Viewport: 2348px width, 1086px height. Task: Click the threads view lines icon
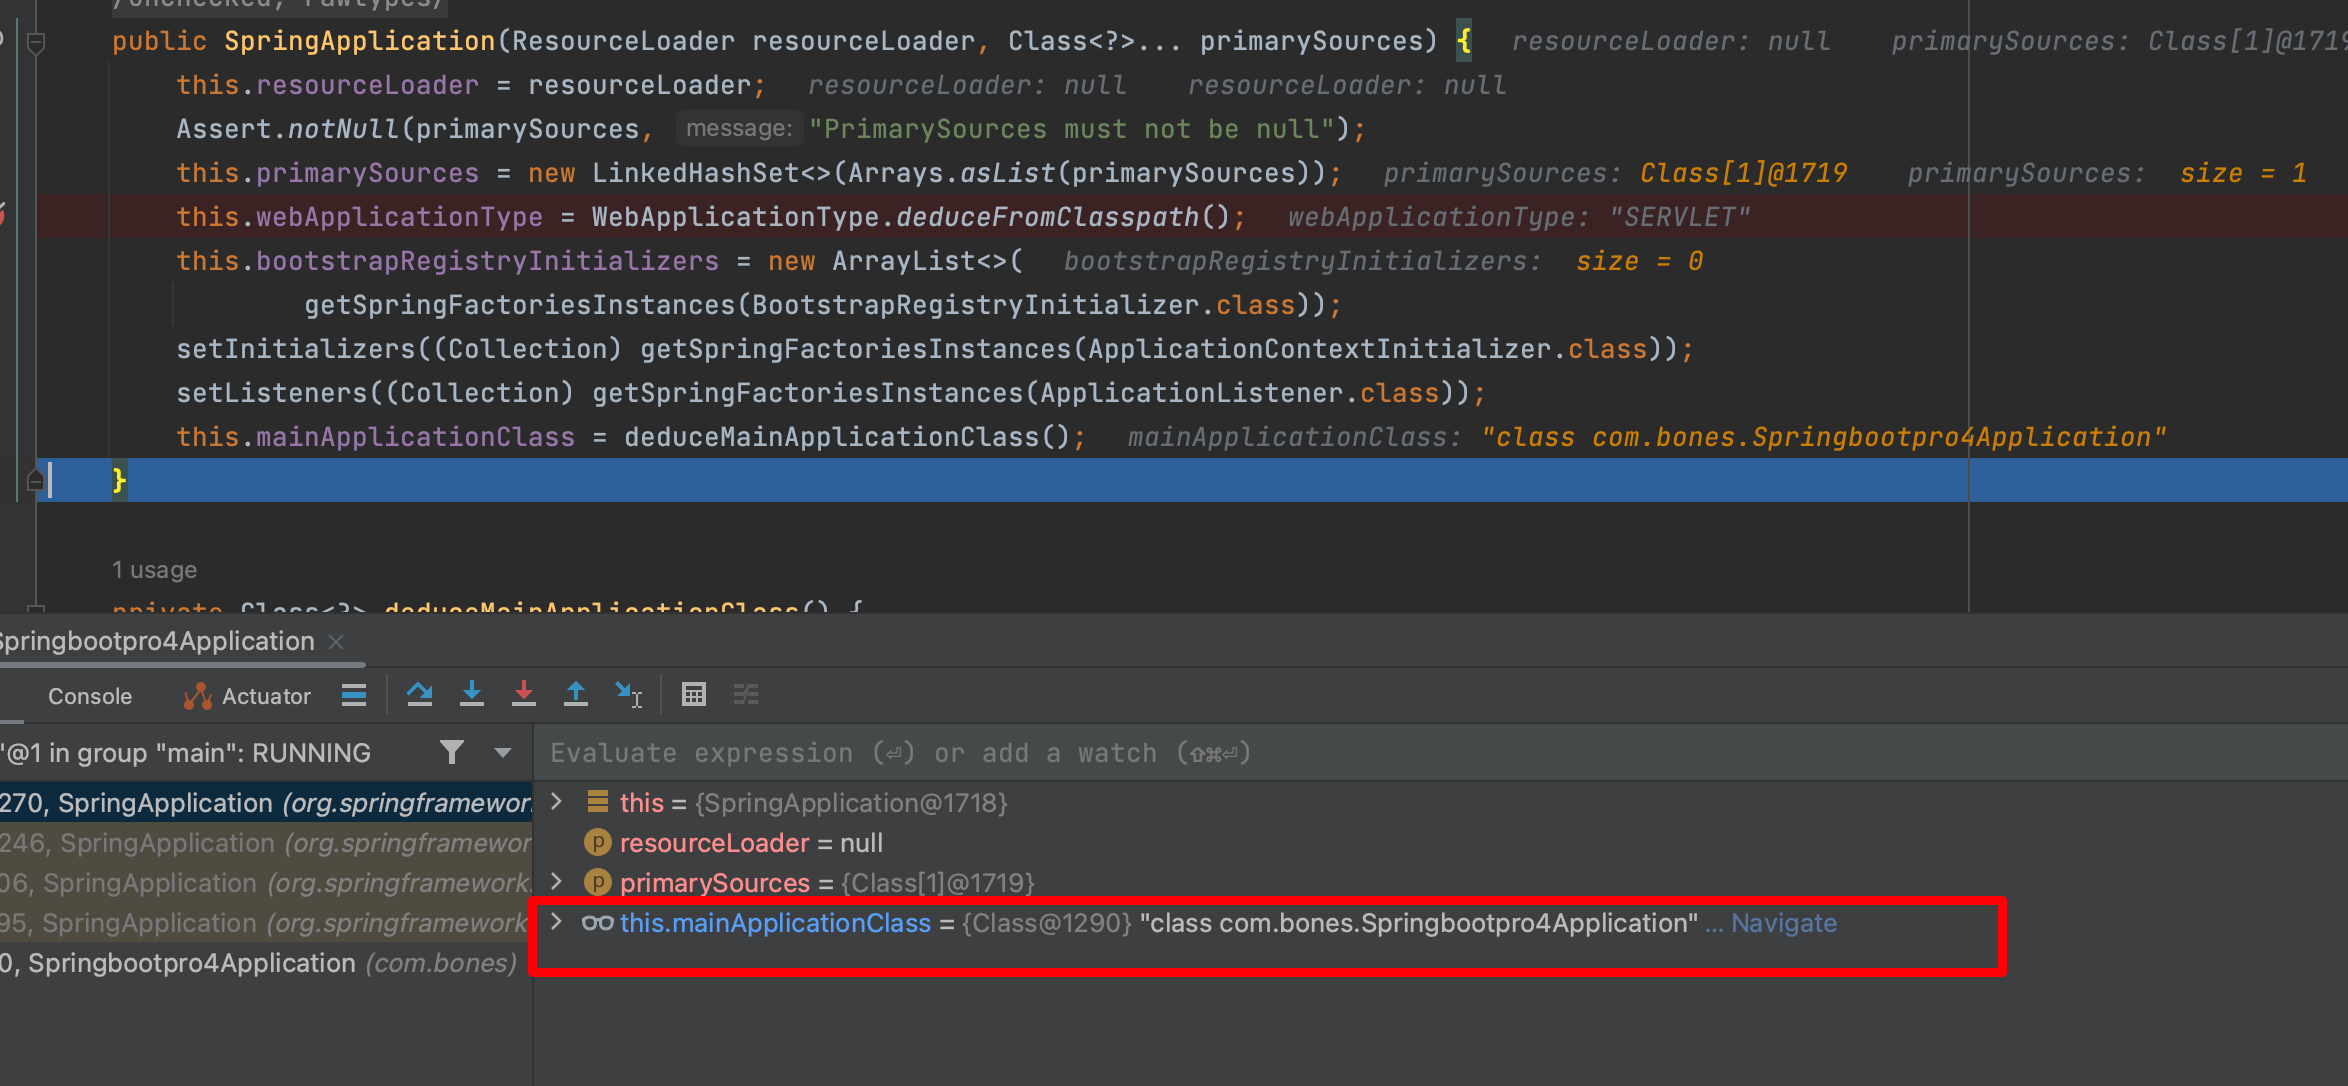[354, 695]
